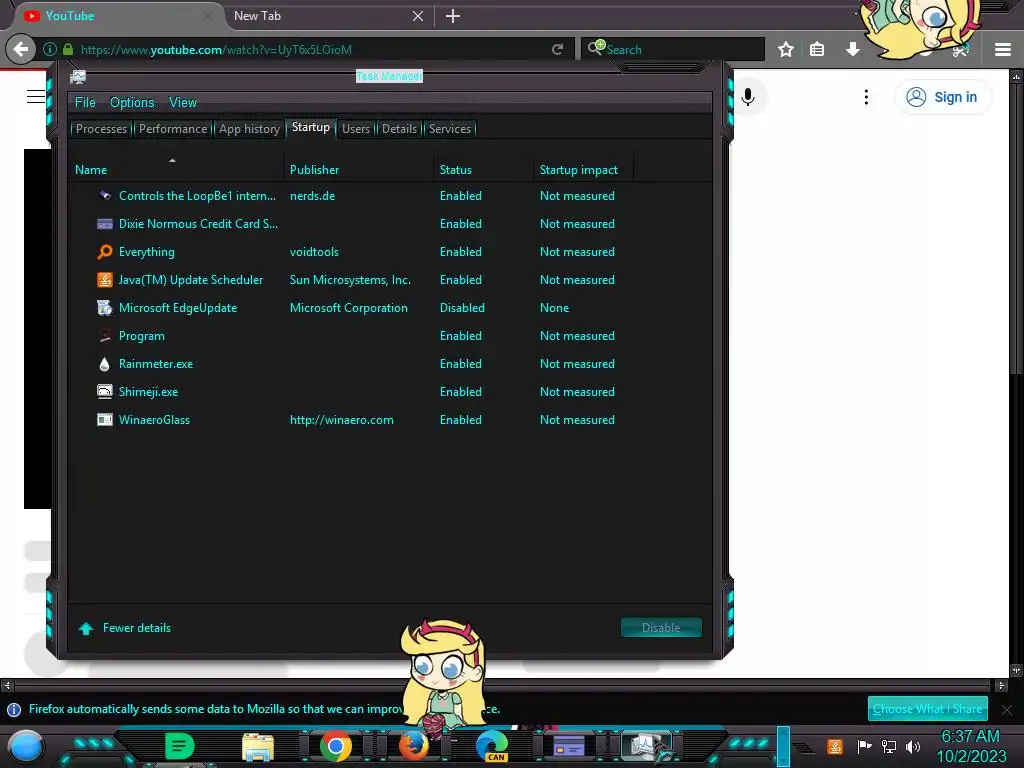Sort startup list by Name column
The height and width of the screenshot is (768, 1024).
178,170
